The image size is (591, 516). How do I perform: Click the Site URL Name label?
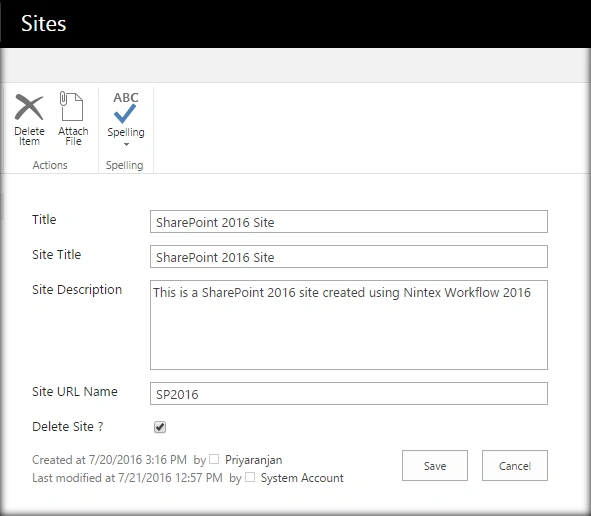[75, 392]
